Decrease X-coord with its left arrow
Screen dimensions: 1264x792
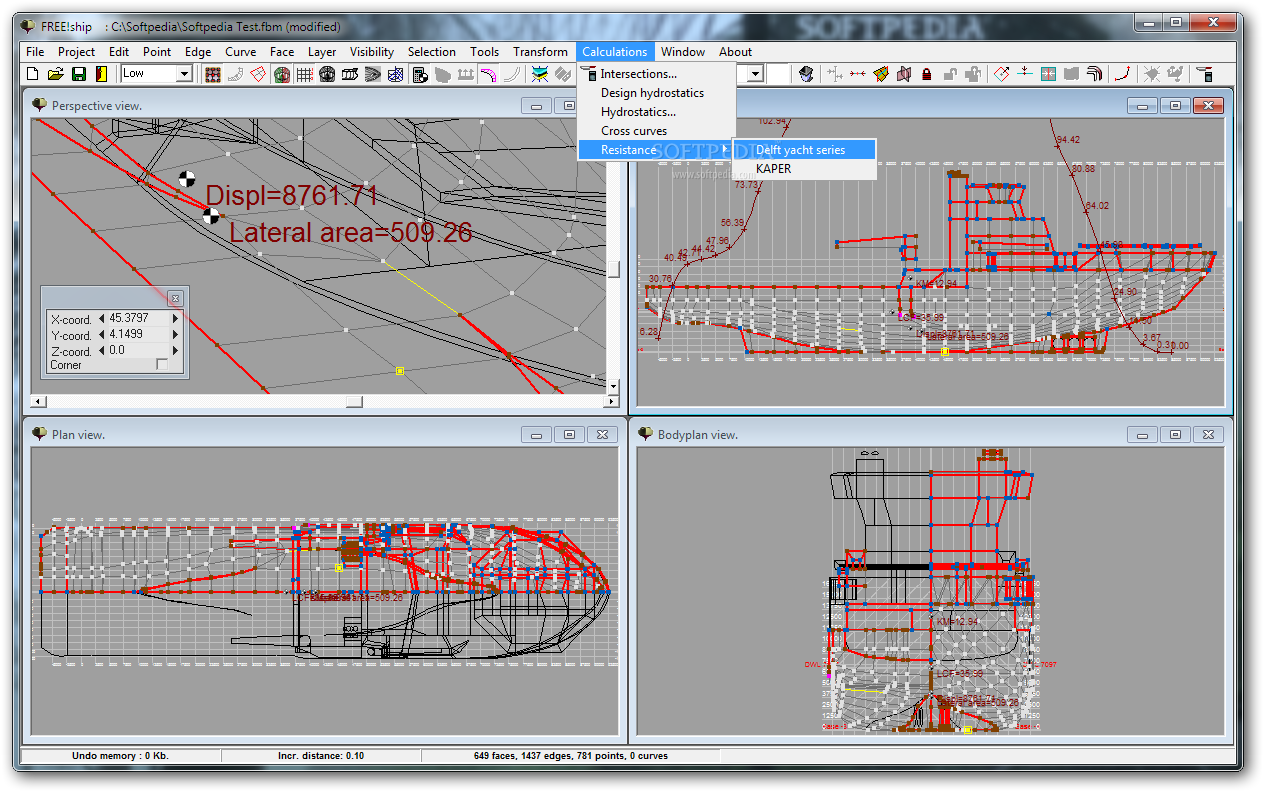[x=101, y=319]
